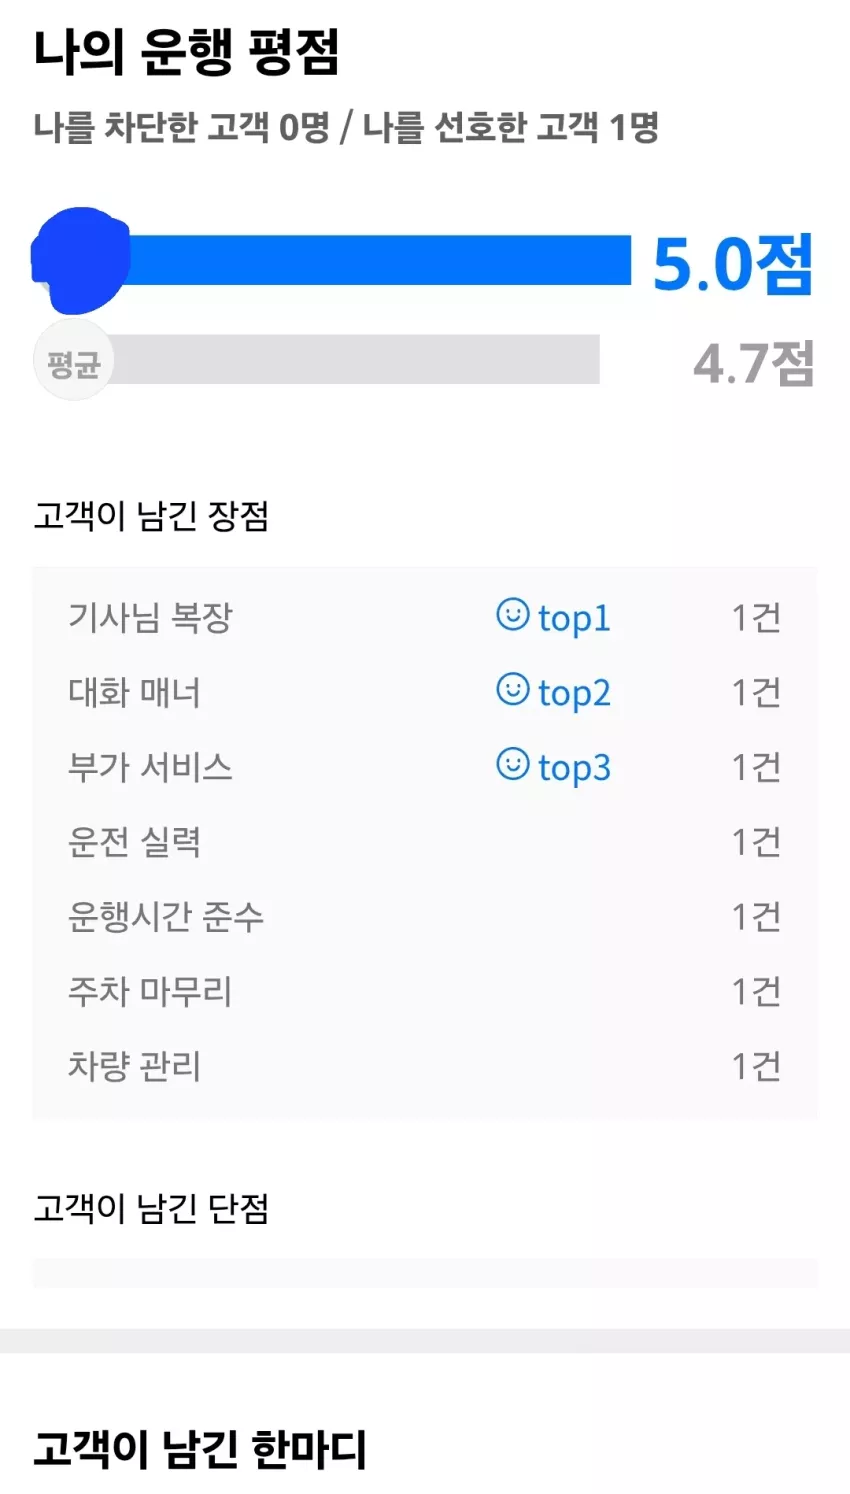The height and width of the screenshot is (1494, 850).
Task: Tap the 고객이 남긴 단점 heading
Action: click(151, 1208)
